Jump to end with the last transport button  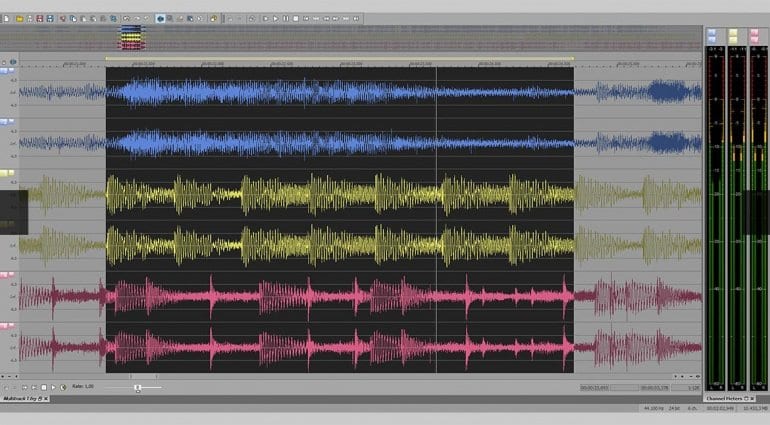pyautogui.click(x=357, y=19)
